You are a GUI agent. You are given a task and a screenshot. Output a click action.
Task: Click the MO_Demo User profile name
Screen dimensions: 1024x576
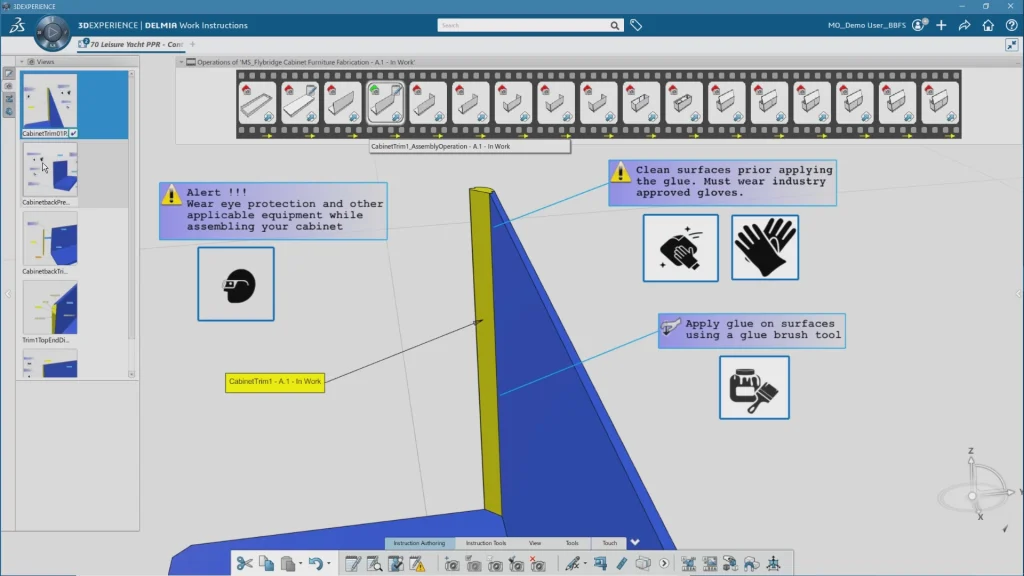coord(867,25)
